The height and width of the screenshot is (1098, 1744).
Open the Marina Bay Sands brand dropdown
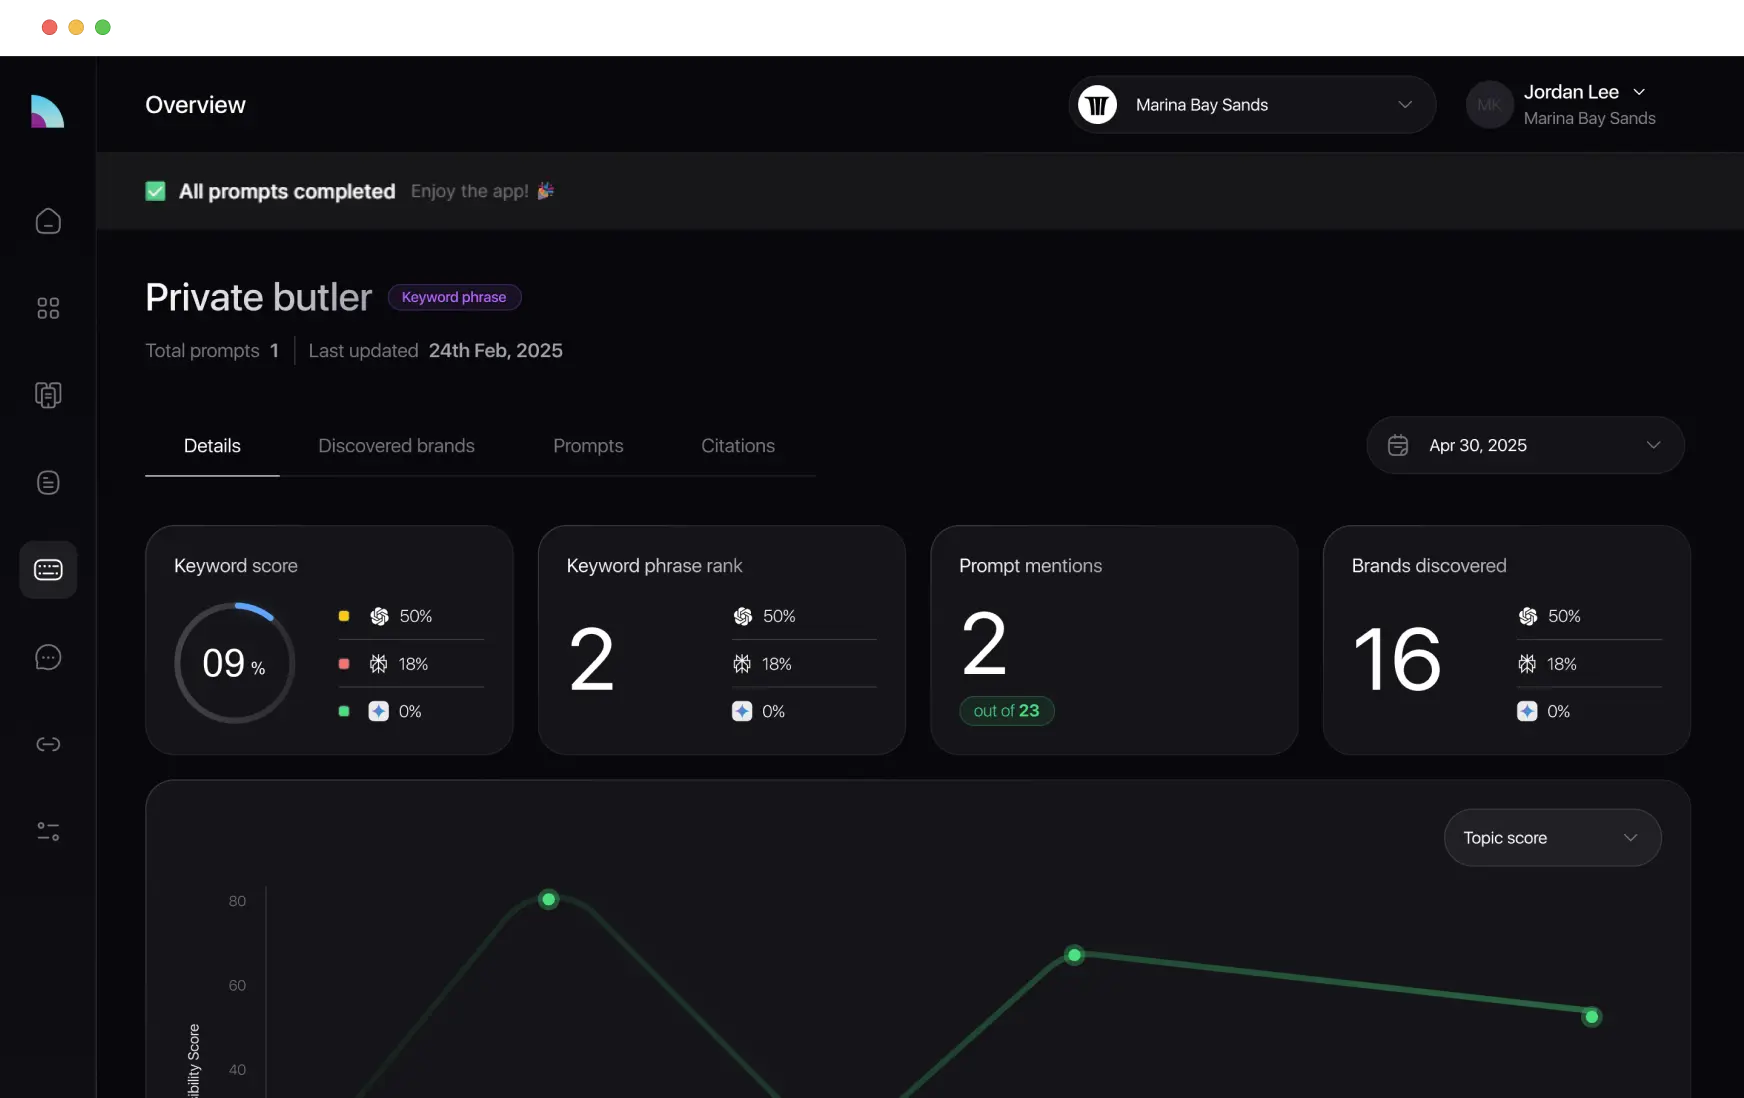click(1252, 105)
